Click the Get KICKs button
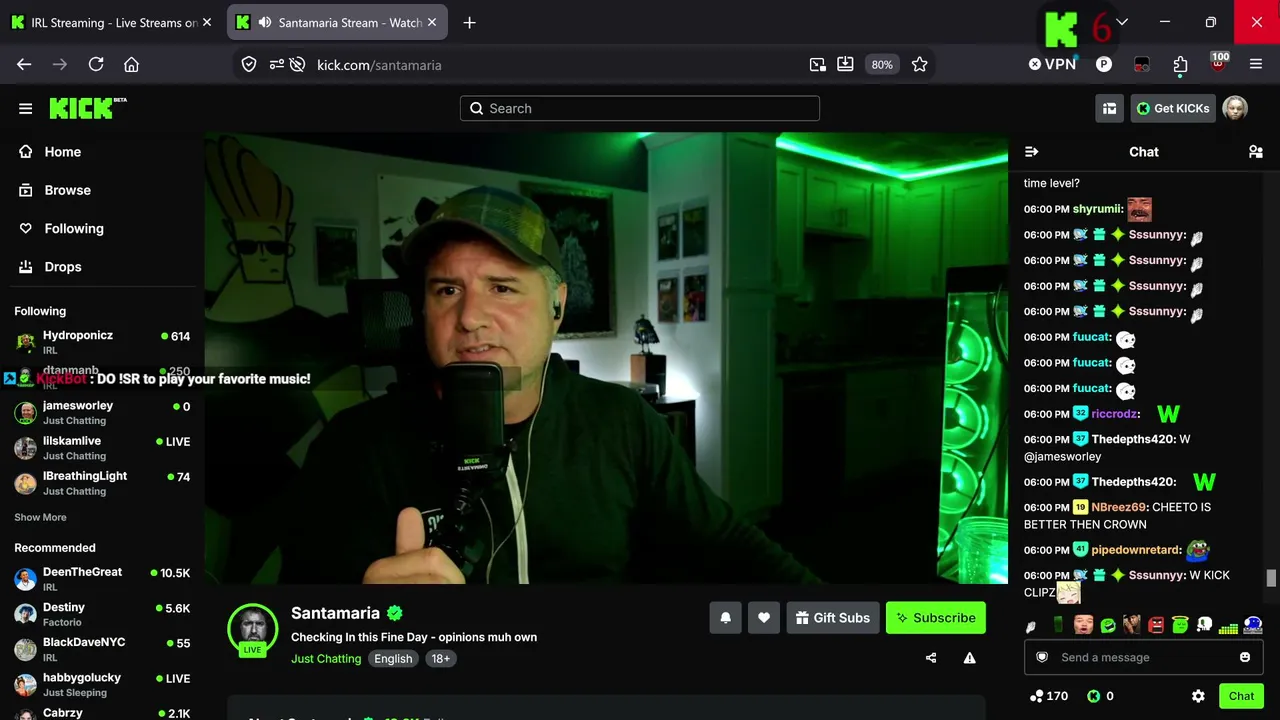This screenshot has height=720, width=1280. pyautogui.click(x=1173, y=108)
